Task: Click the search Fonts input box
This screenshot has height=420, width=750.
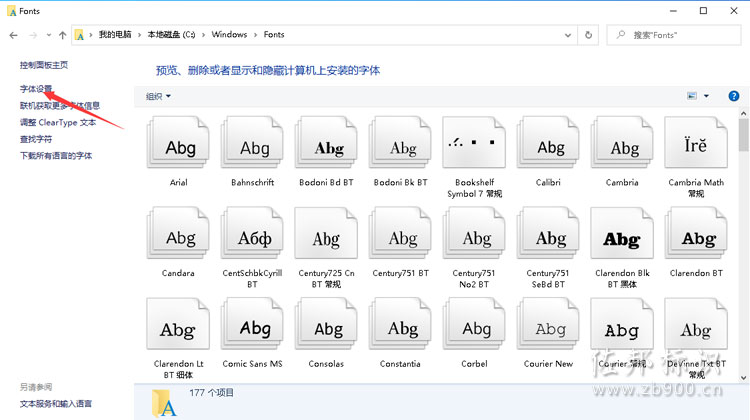Action: [680, 35]
